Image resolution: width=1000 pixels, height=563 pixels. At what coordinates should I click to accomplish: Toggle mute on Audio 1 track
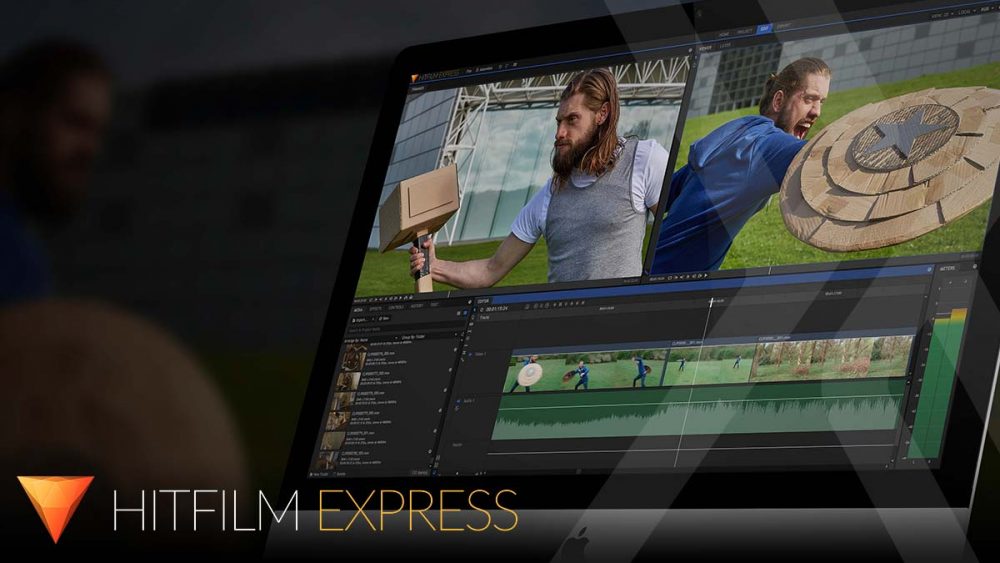458,402
